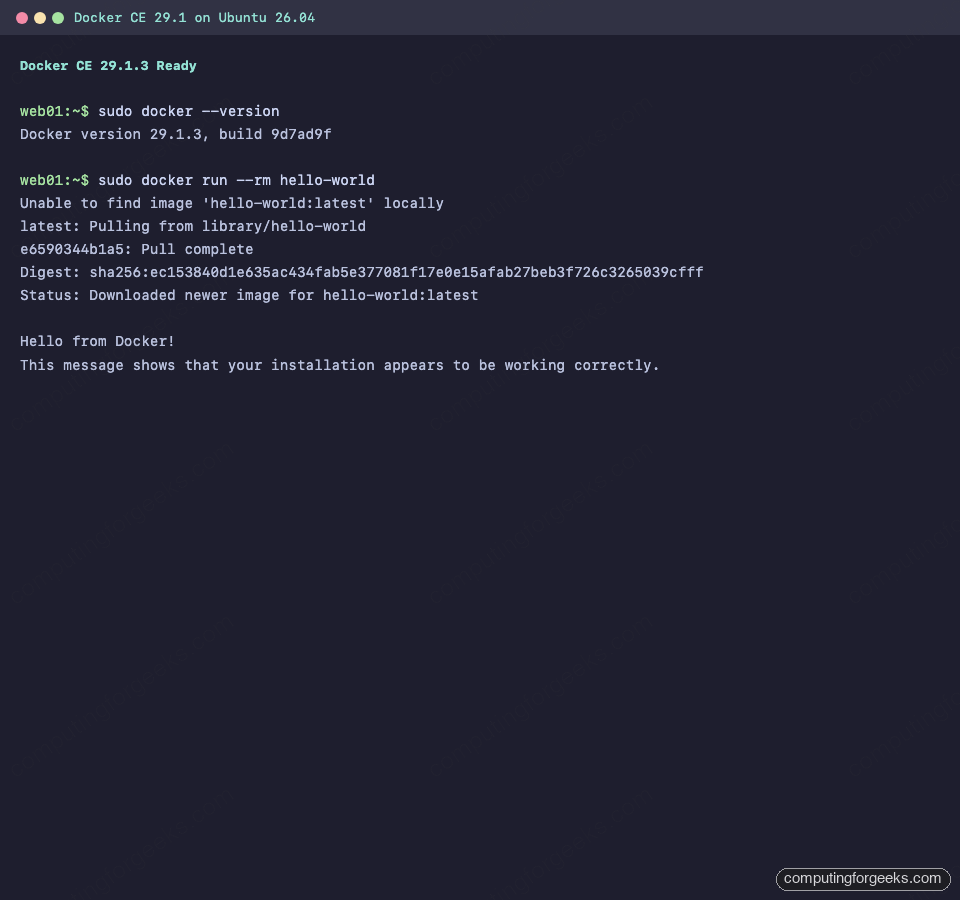Viewport: 960px width, 900px height.
Task: Click the yellow minimize window icon
Action: tap(40, 17)
